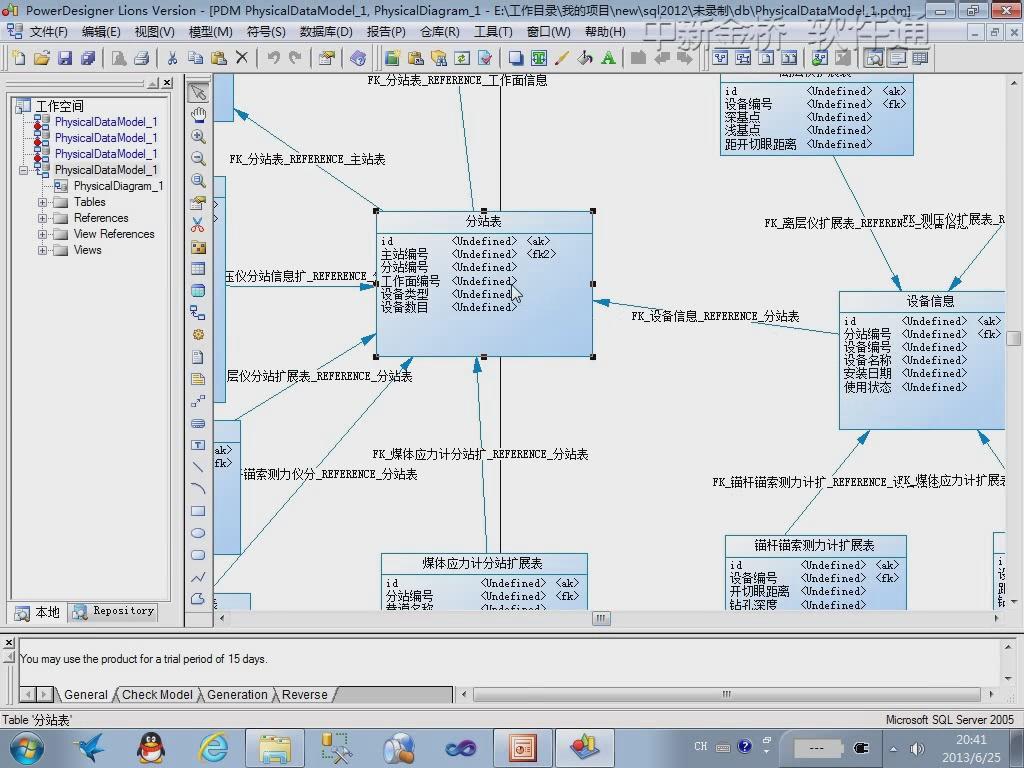This screenshot has height=768, width=1024.
Task: Open the file explorer taskbar icon
Action: click(x=275, y=748)
